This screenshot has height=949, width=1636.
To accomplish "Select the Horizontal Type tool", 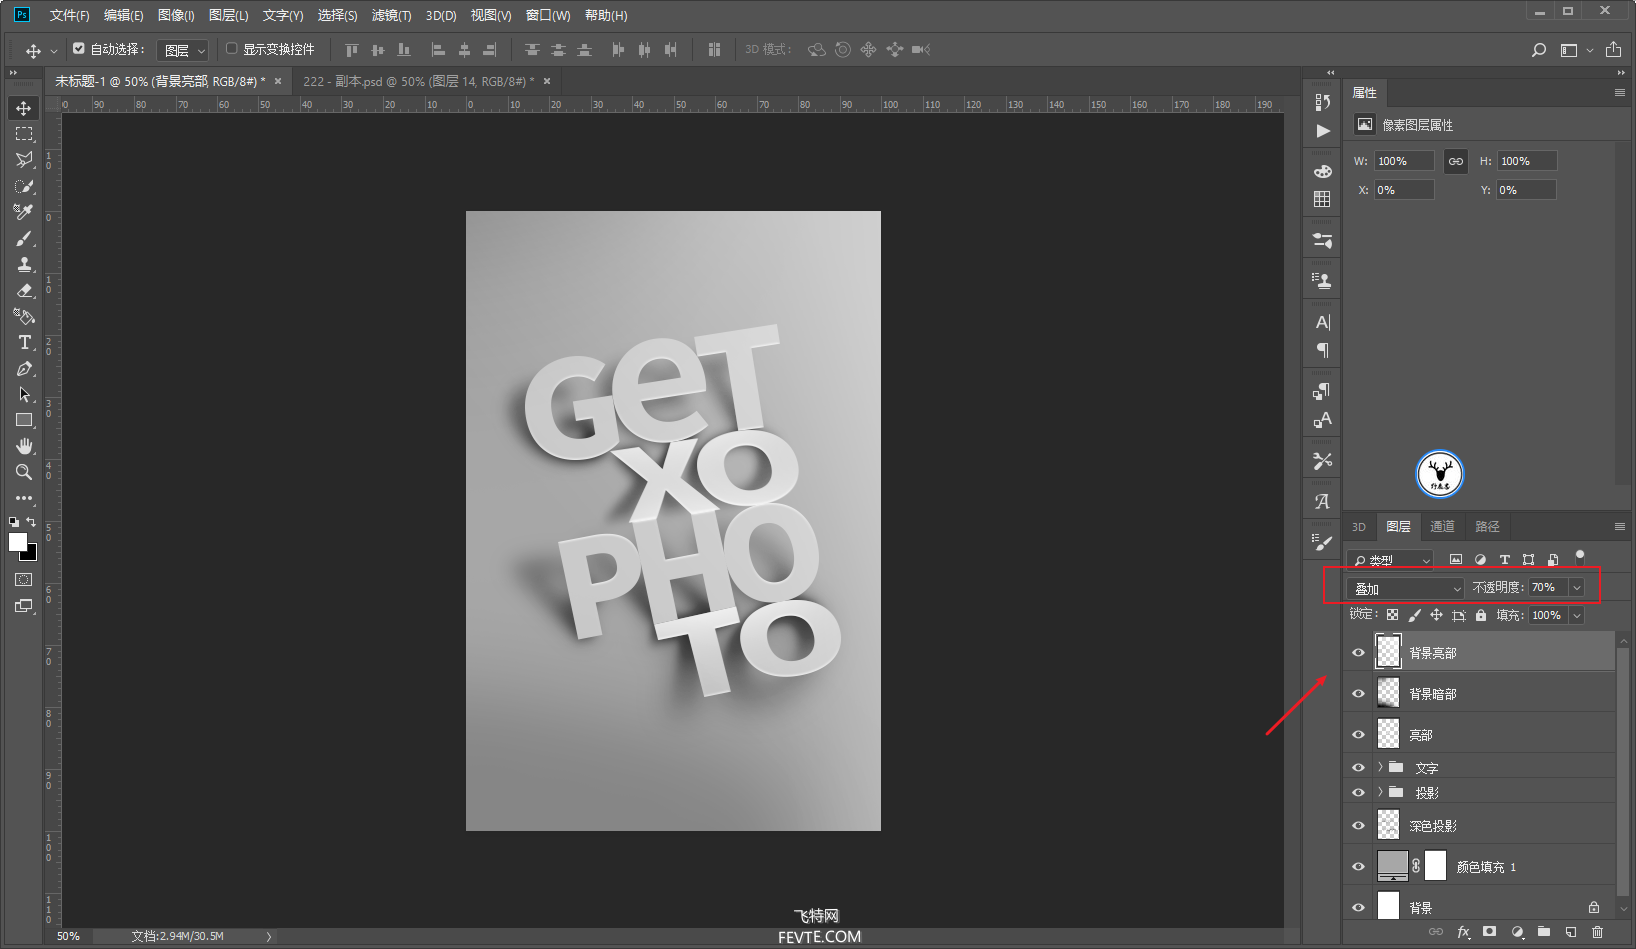I will pyautogui.click(x=24, y=342).
